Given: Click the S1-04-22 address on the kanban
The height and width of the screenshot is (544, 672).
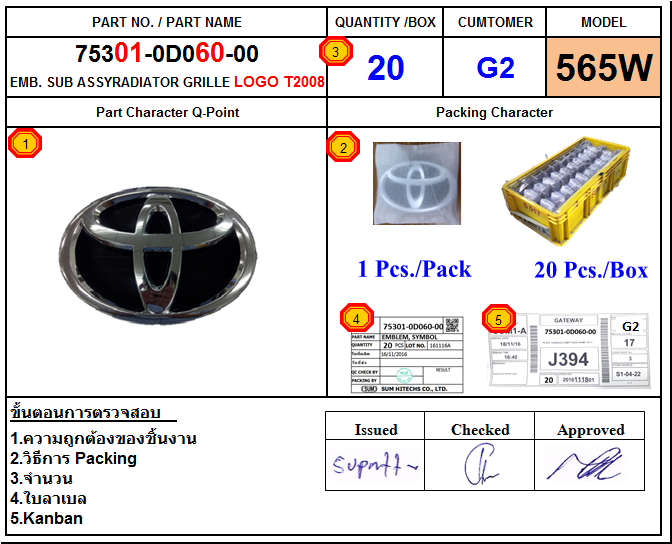Looking at the screenshot, I should [x=628, y=374].
